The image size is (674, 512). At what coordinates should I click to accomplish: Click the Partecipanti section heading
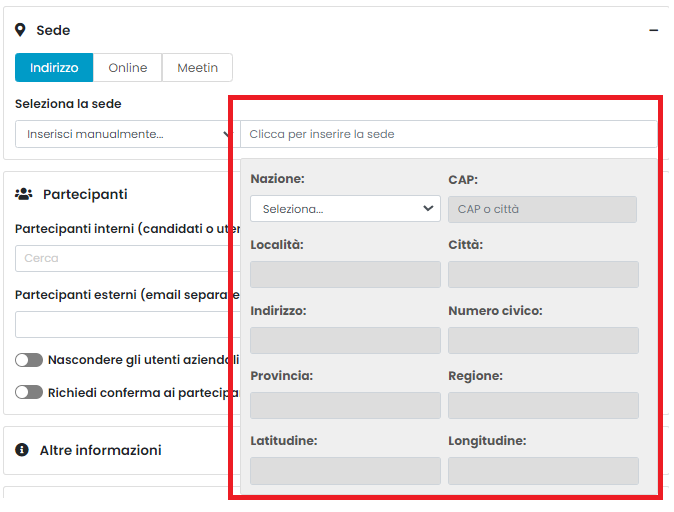pos(85,194)
